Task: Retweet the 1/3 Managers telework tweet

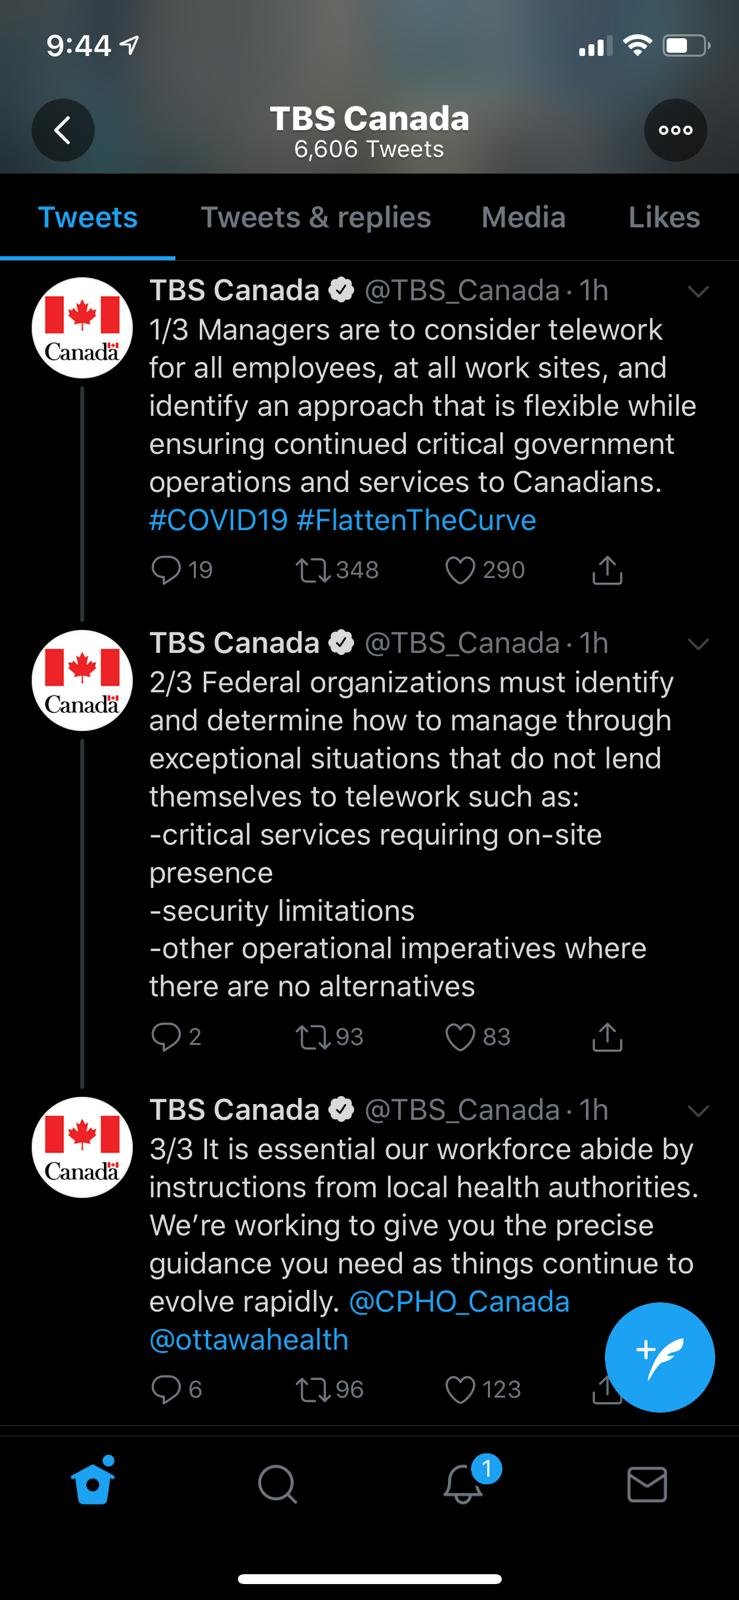Action: pyautogui.click(x=312, y=570)
